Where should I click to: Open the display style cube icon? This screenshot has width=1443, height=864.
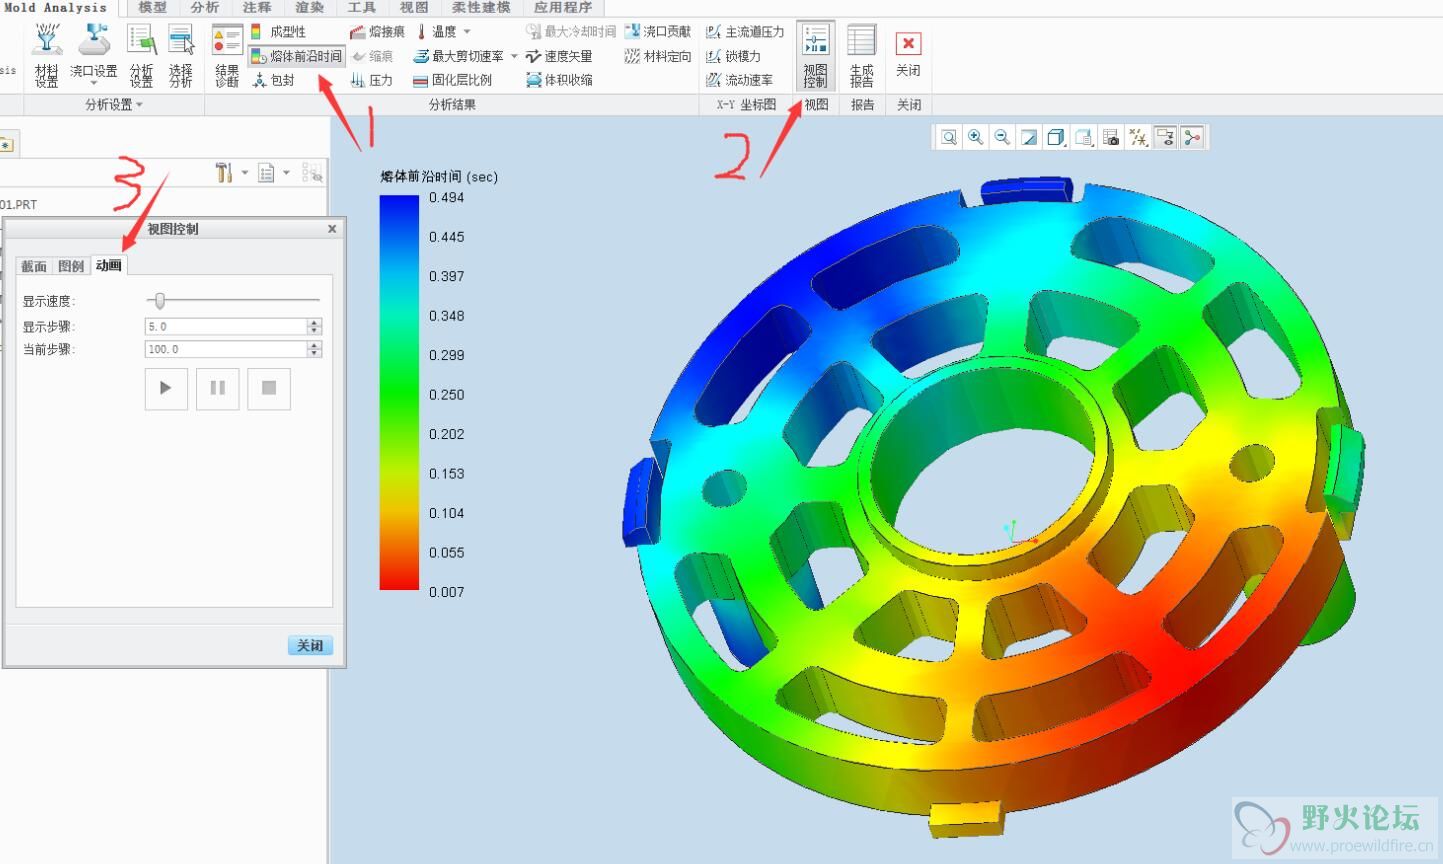point(1056,138)
